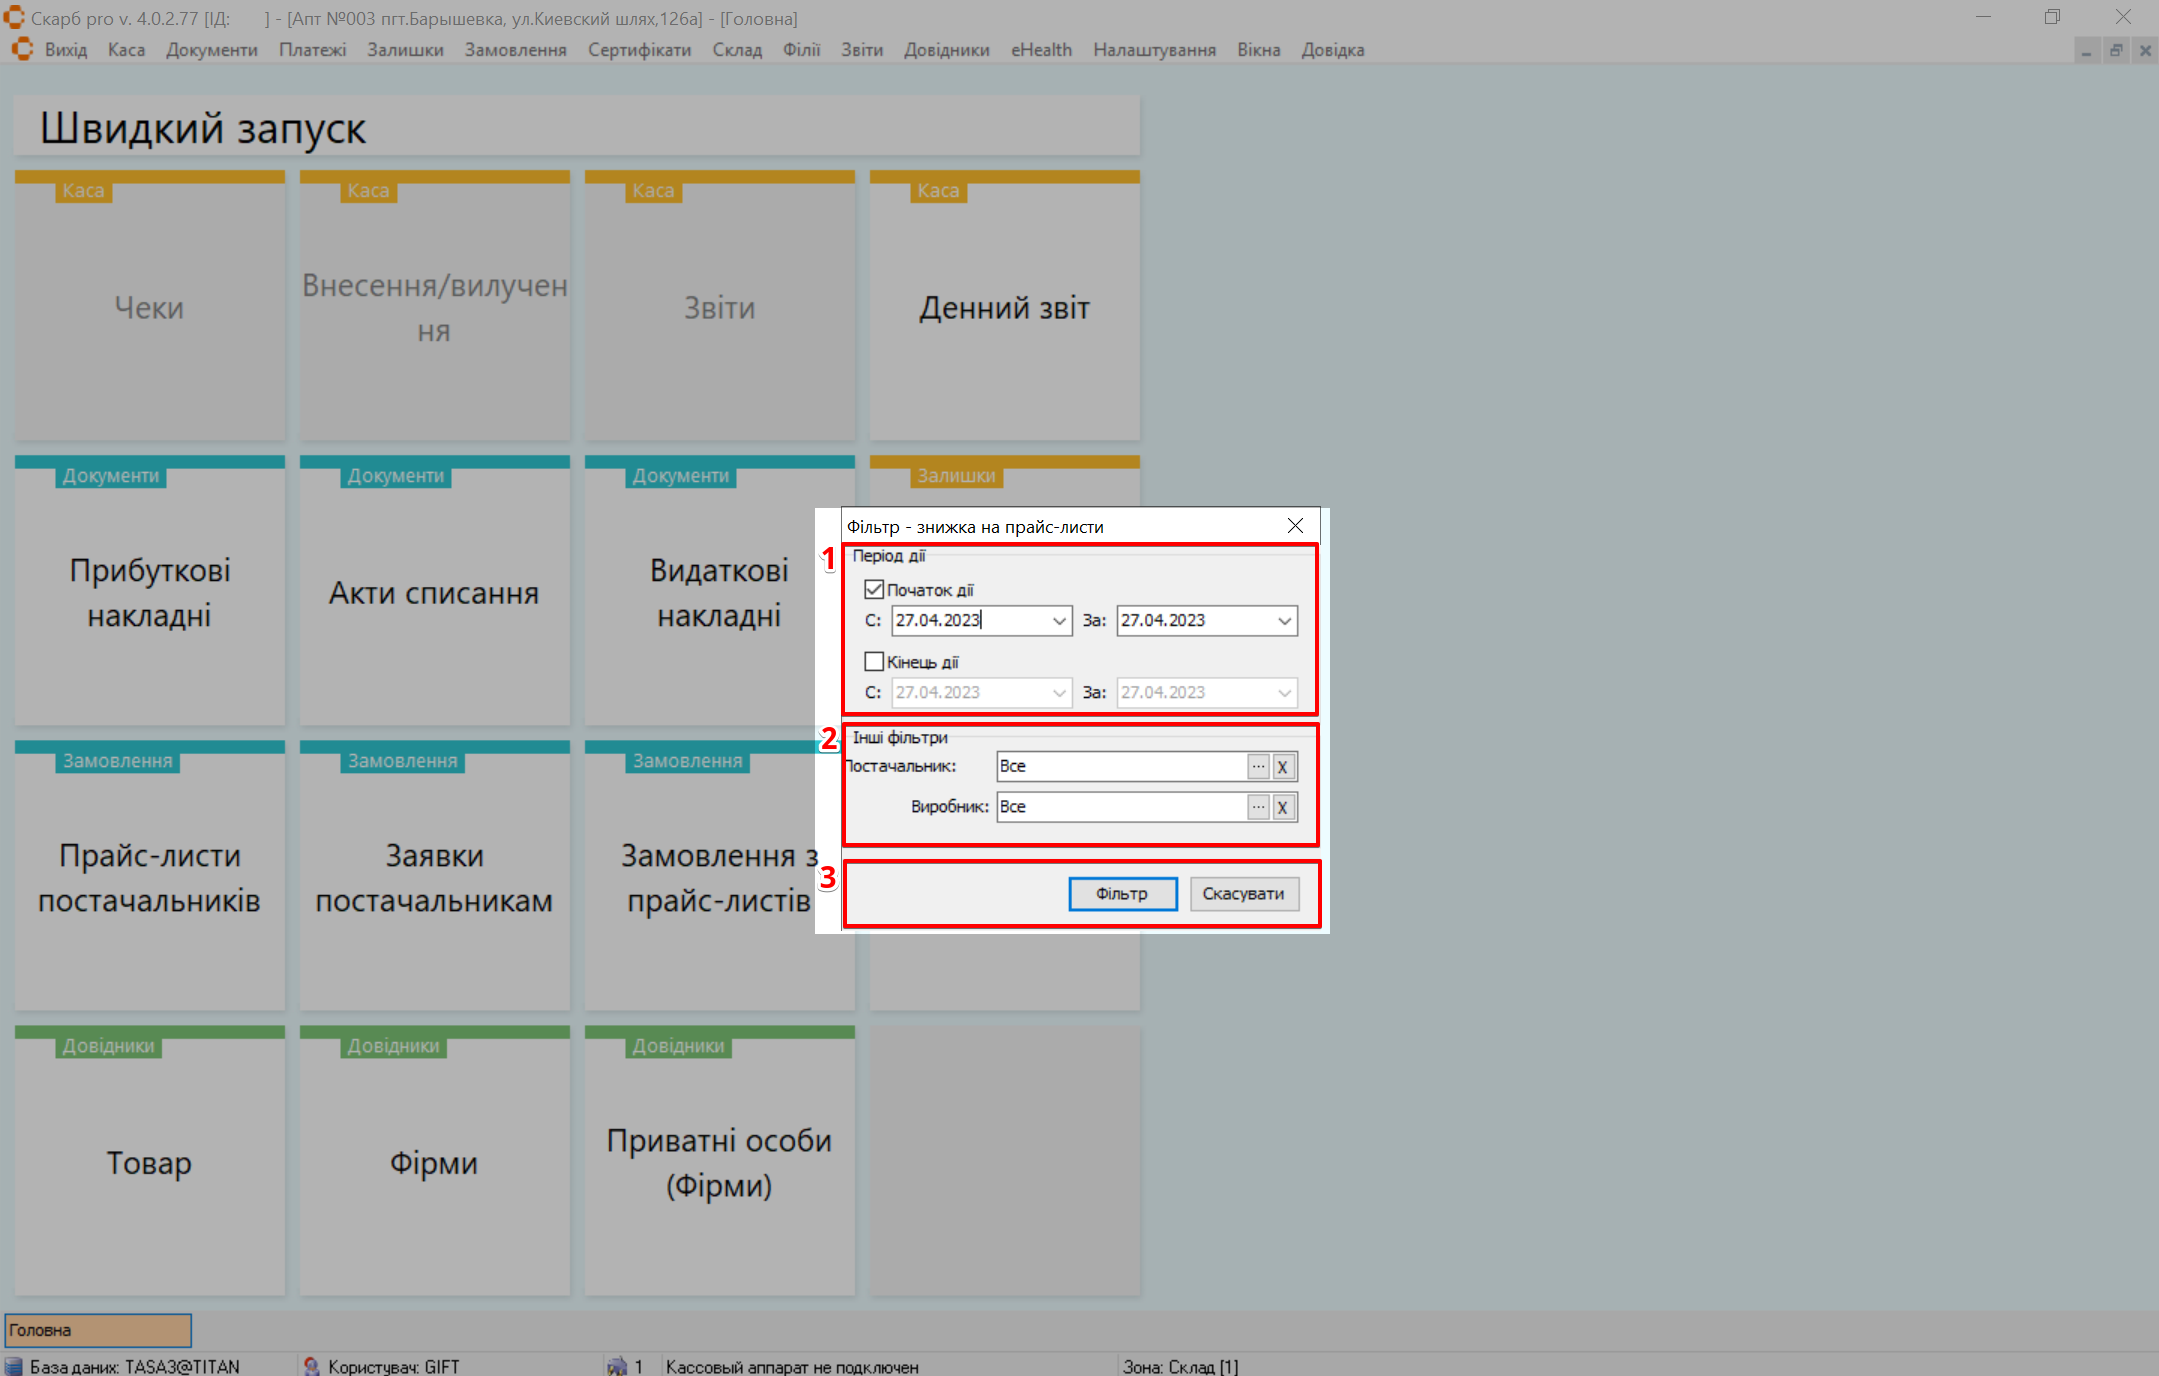This screenshot has height=1376, width=2159.
Task: Click the Скасувати button
Action: click(x=1243, y=893)
